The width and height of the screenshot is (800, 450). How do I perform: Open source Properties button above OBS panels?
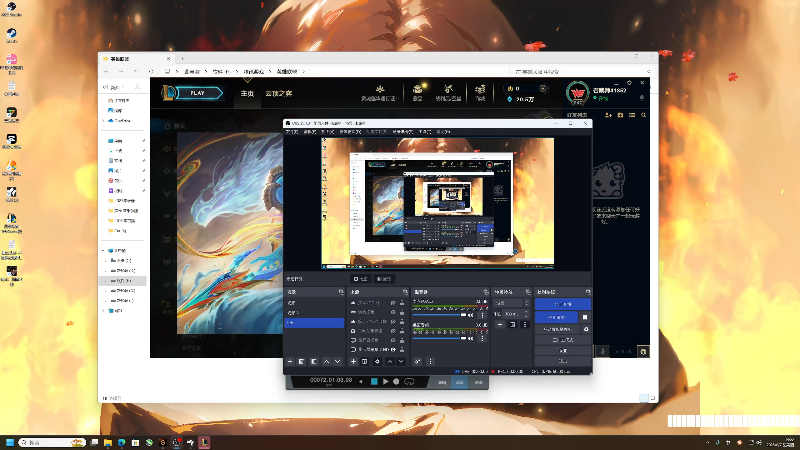361,279
